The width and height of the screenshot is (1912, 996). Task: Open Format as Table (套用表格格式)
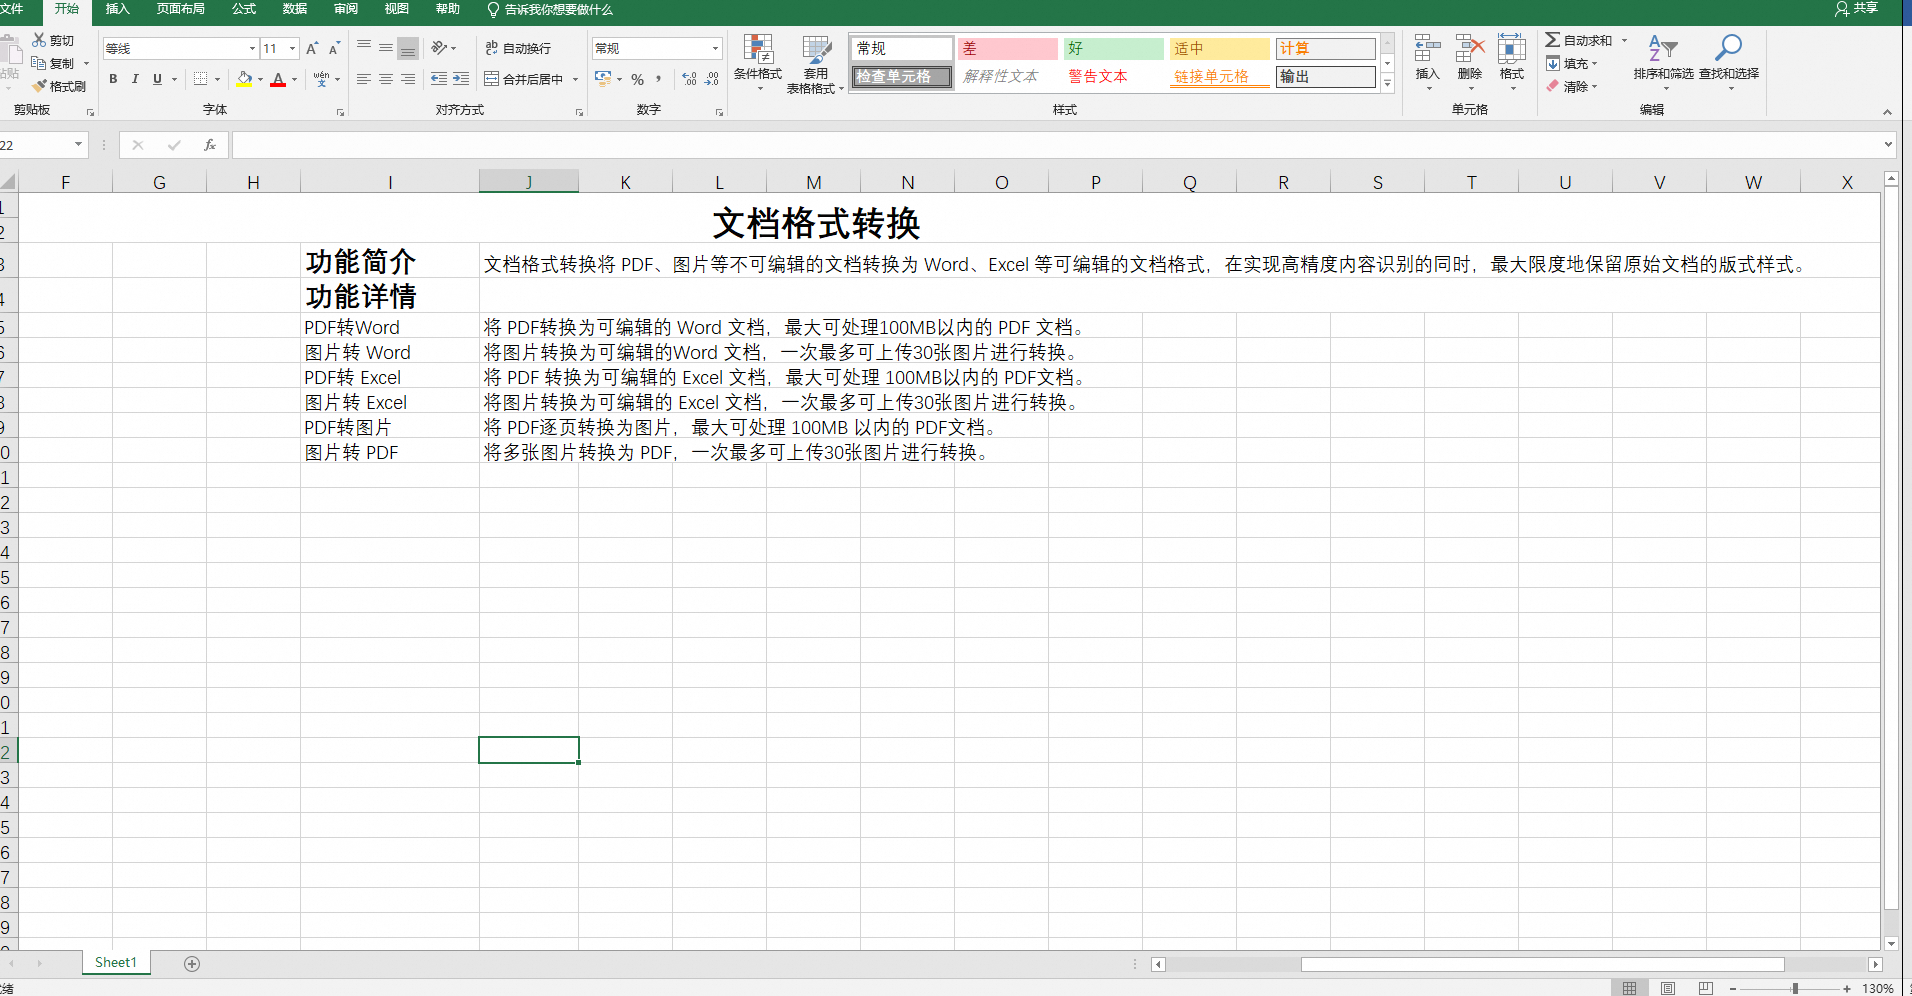816,63
